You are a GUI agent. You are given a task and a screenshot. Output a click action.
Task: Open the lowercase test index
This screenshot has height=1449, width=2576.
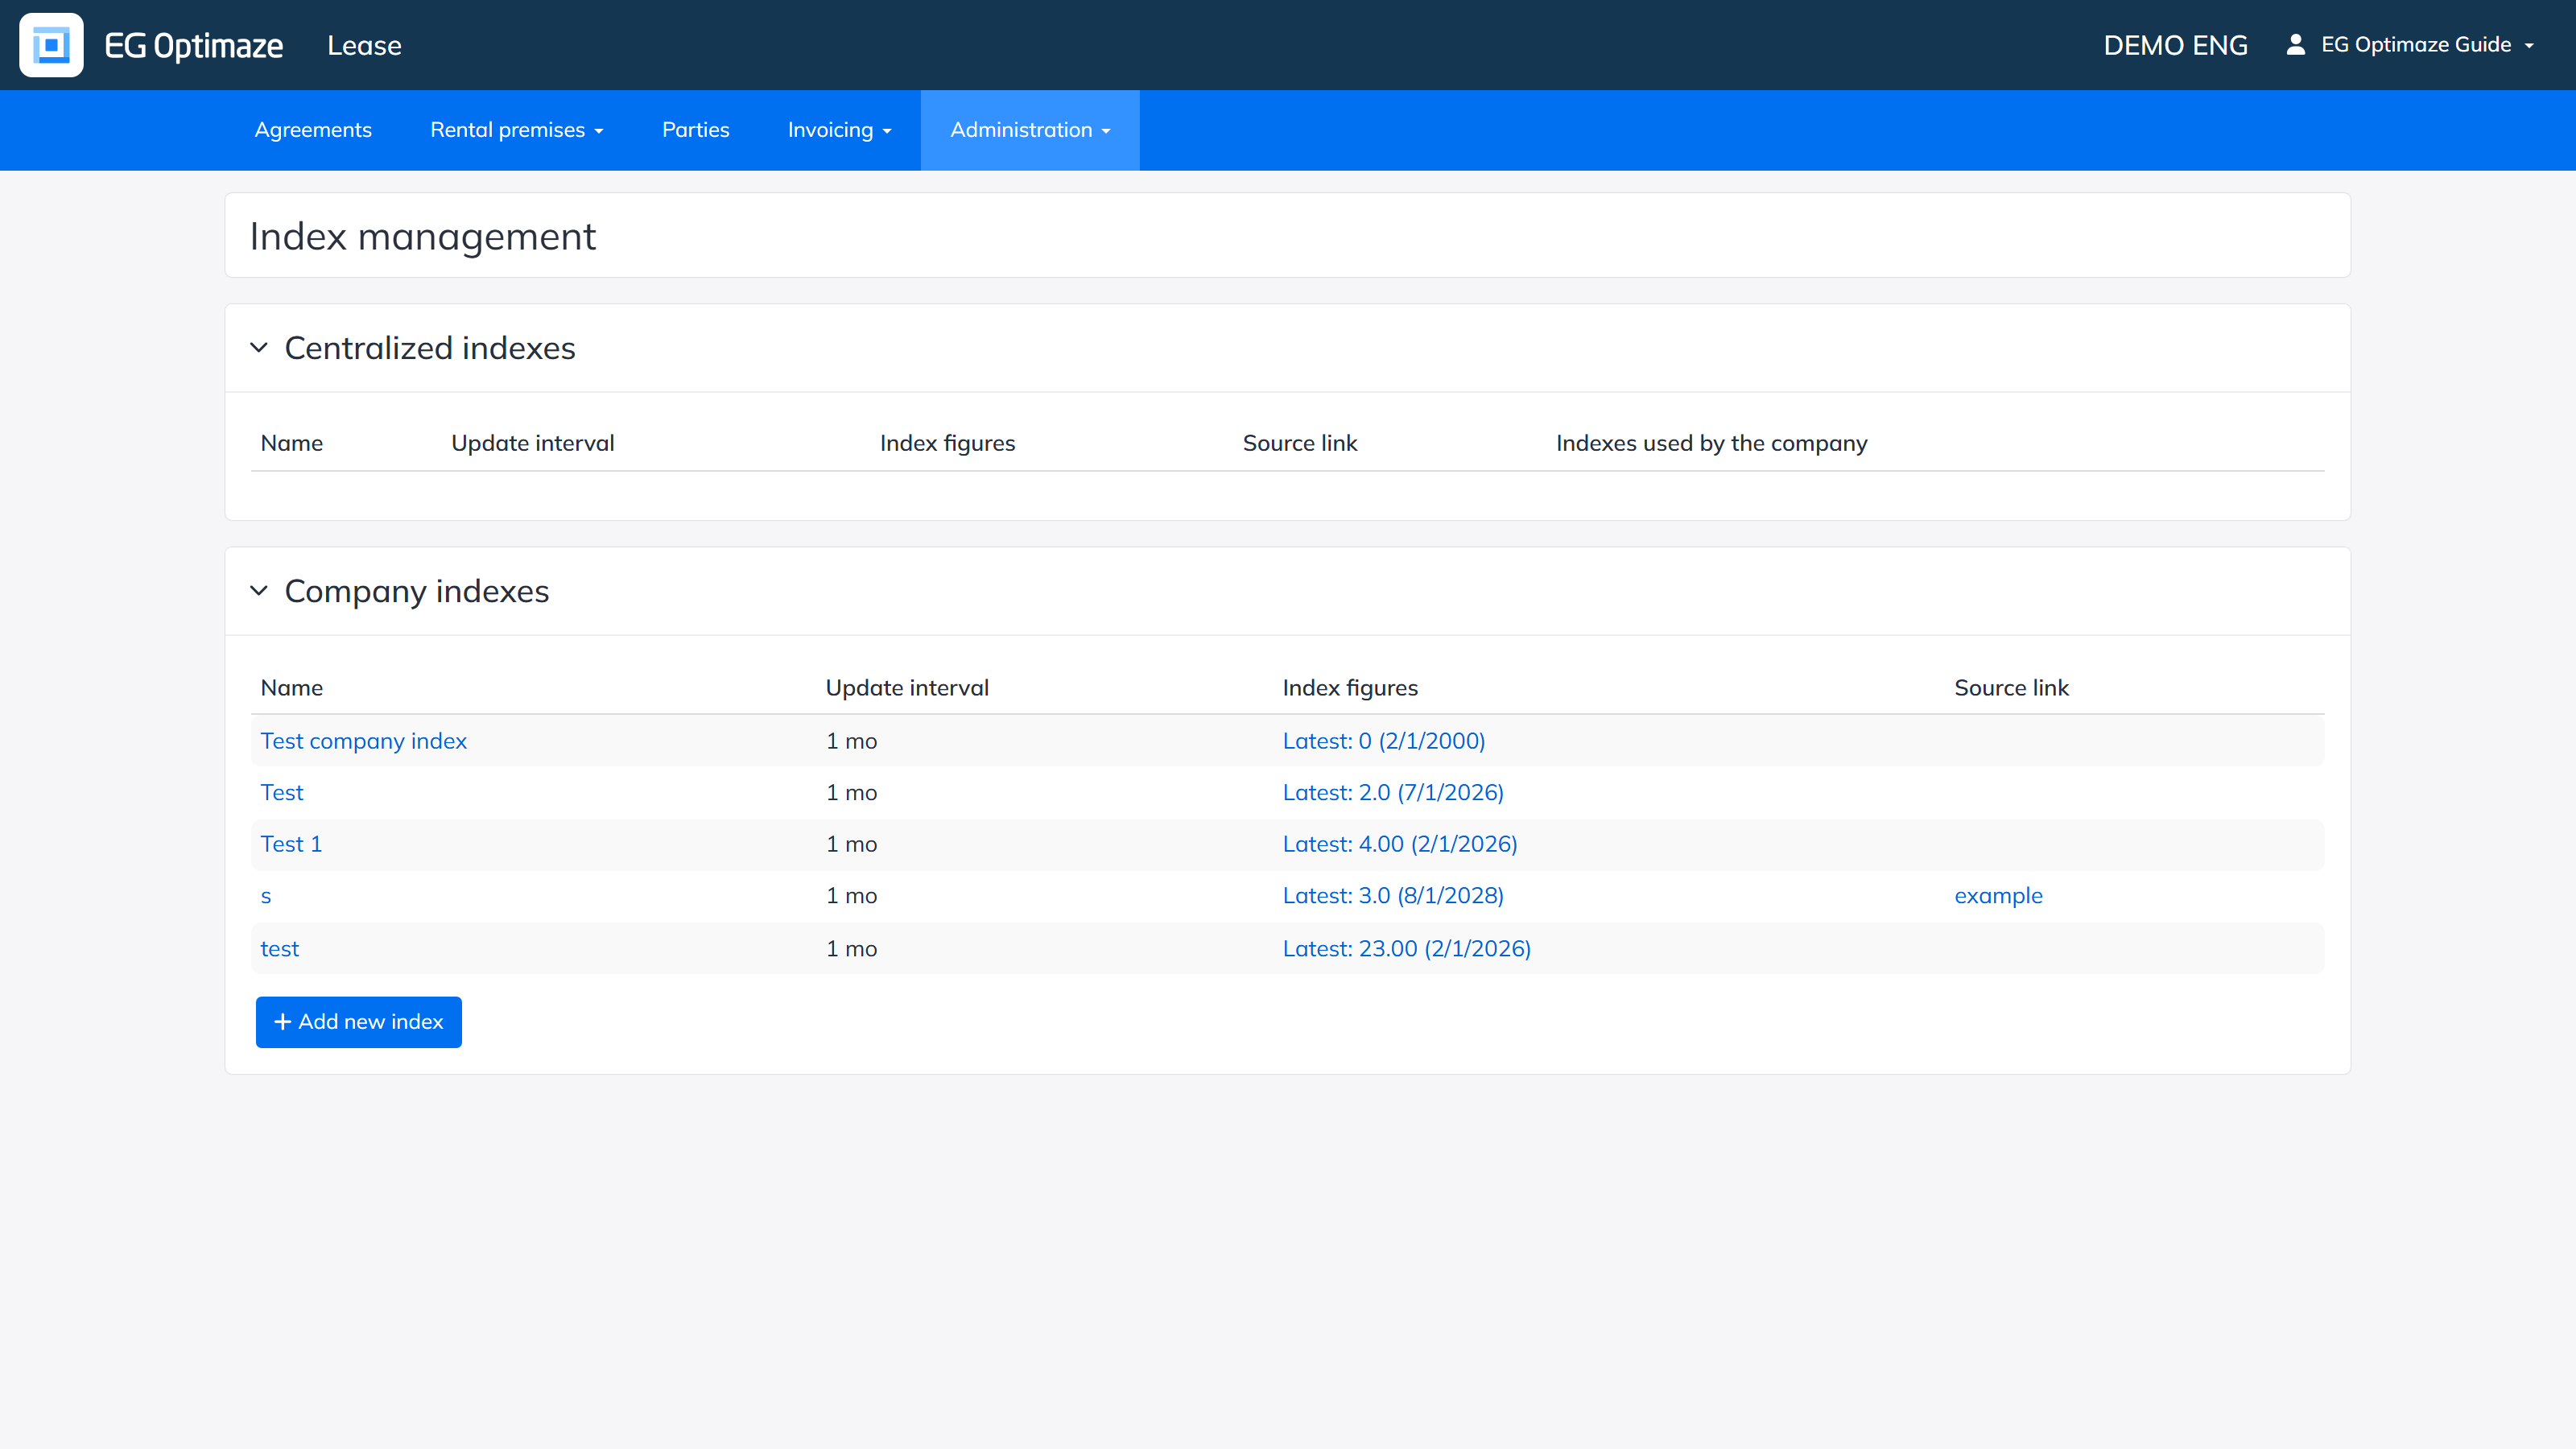pyautogui.click(x=280, y=949)
